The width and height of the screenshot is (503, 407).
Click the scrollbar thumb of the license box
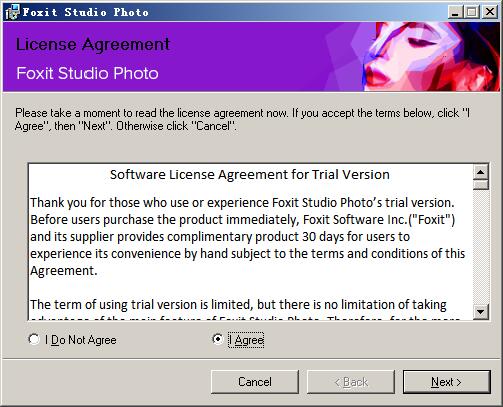click(x=480, y=185)
